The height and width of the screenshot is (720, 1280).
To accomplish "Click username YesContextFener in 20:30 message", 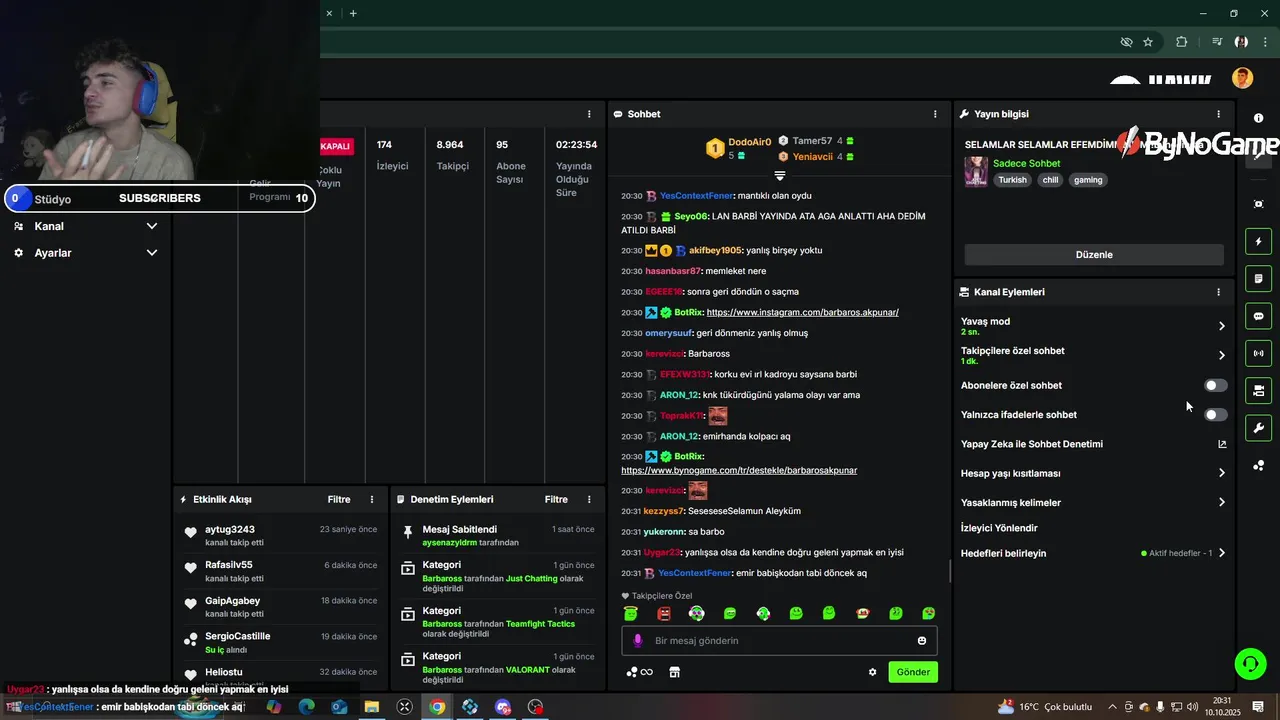I will click(696, 196).
